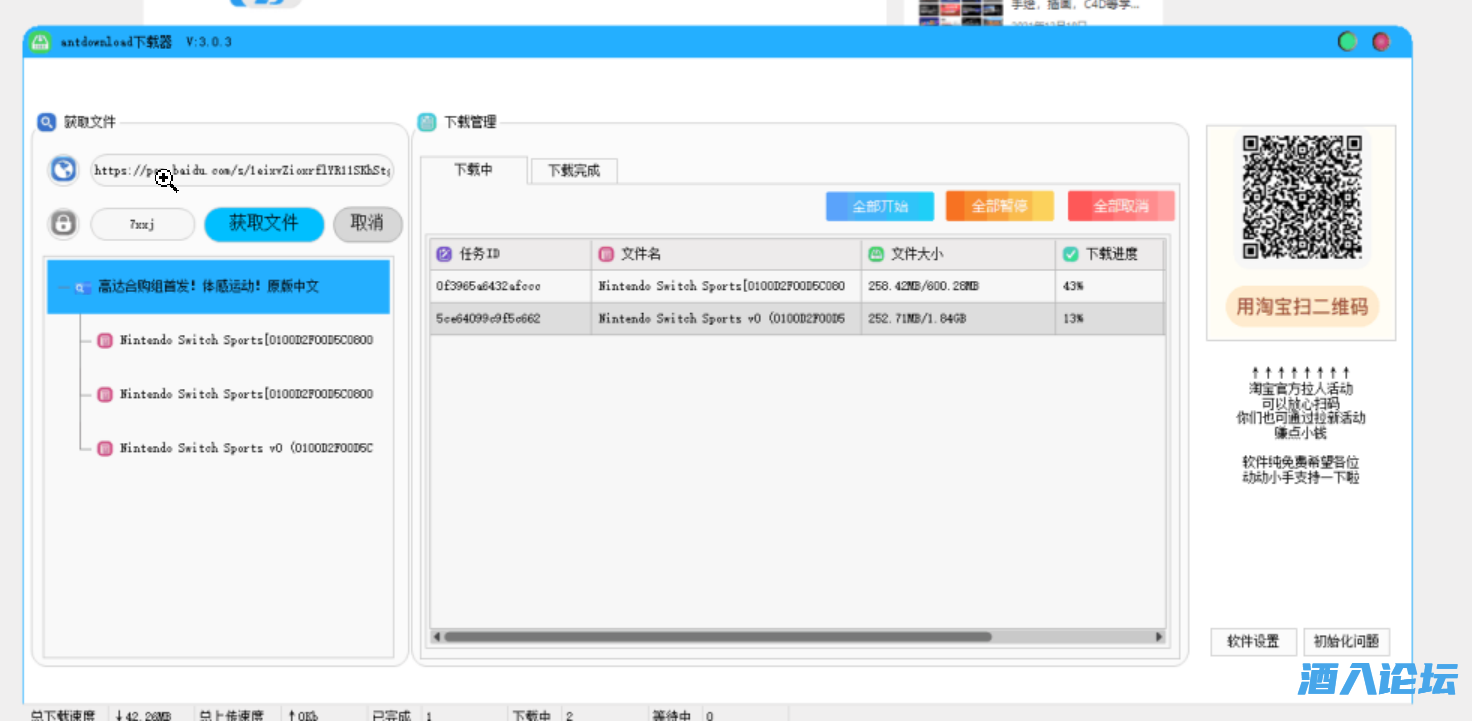Click the green check icon in 下载进度 header
Viewport: 1472px width, 721px height.
[1071, 254]
